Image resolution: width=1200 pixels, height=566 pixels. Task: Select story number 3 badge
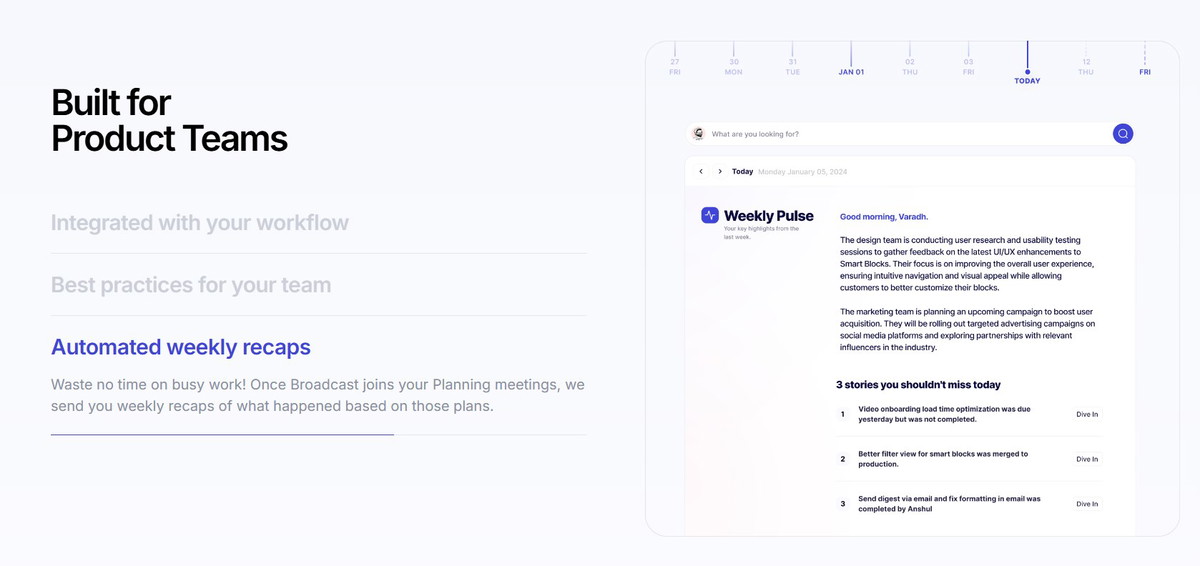point(843,504)
